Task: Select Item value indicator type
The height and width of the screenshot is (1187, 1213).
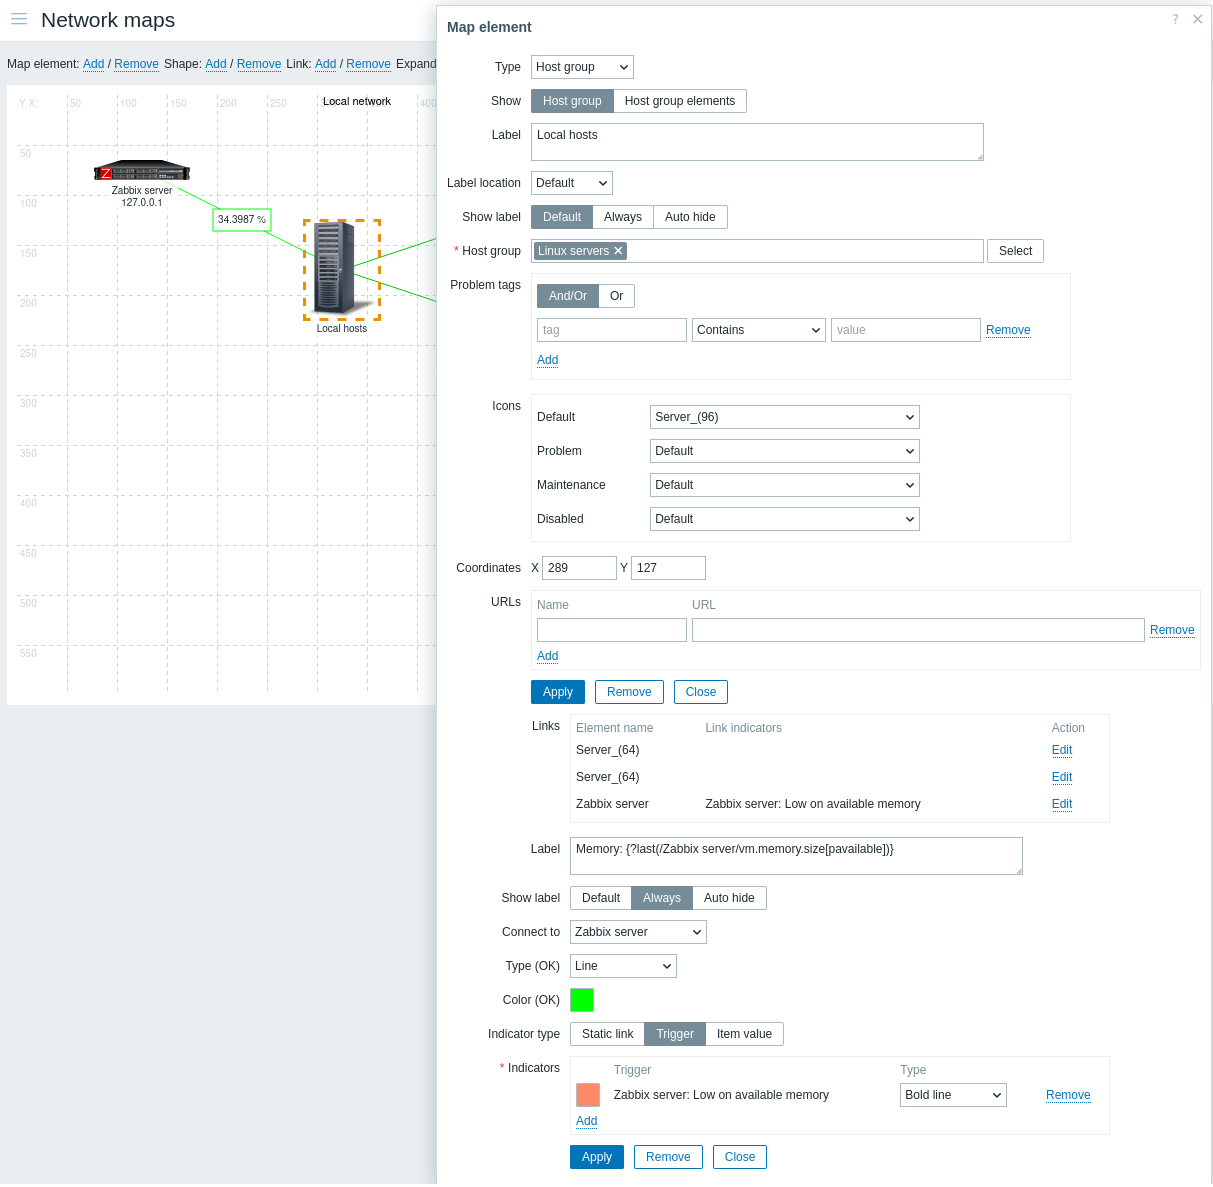Action: pyautogui.click(x=744, y=1034)
